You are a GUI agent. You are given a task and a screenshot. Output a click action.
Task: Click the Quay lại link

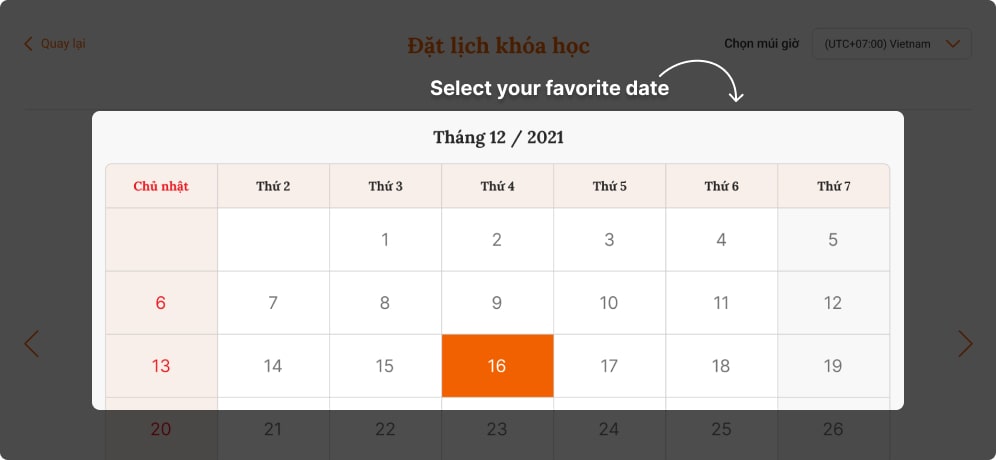coord(63,44)
